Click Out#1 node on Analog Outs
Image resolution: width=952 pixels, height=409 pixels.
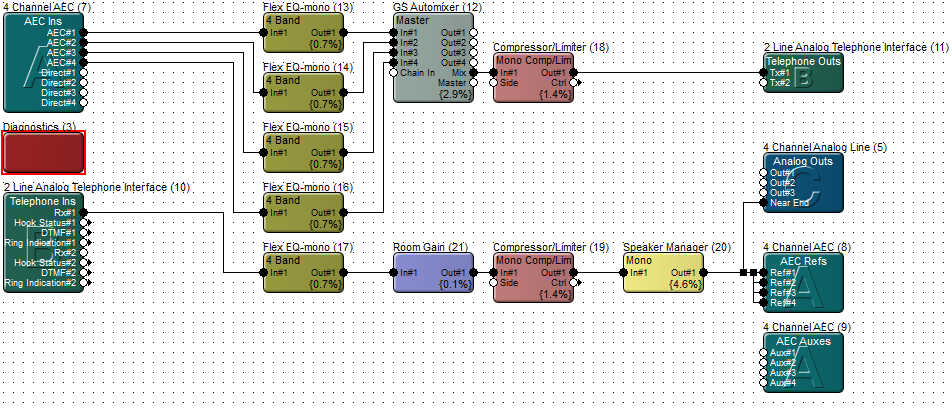coord(763,172)
